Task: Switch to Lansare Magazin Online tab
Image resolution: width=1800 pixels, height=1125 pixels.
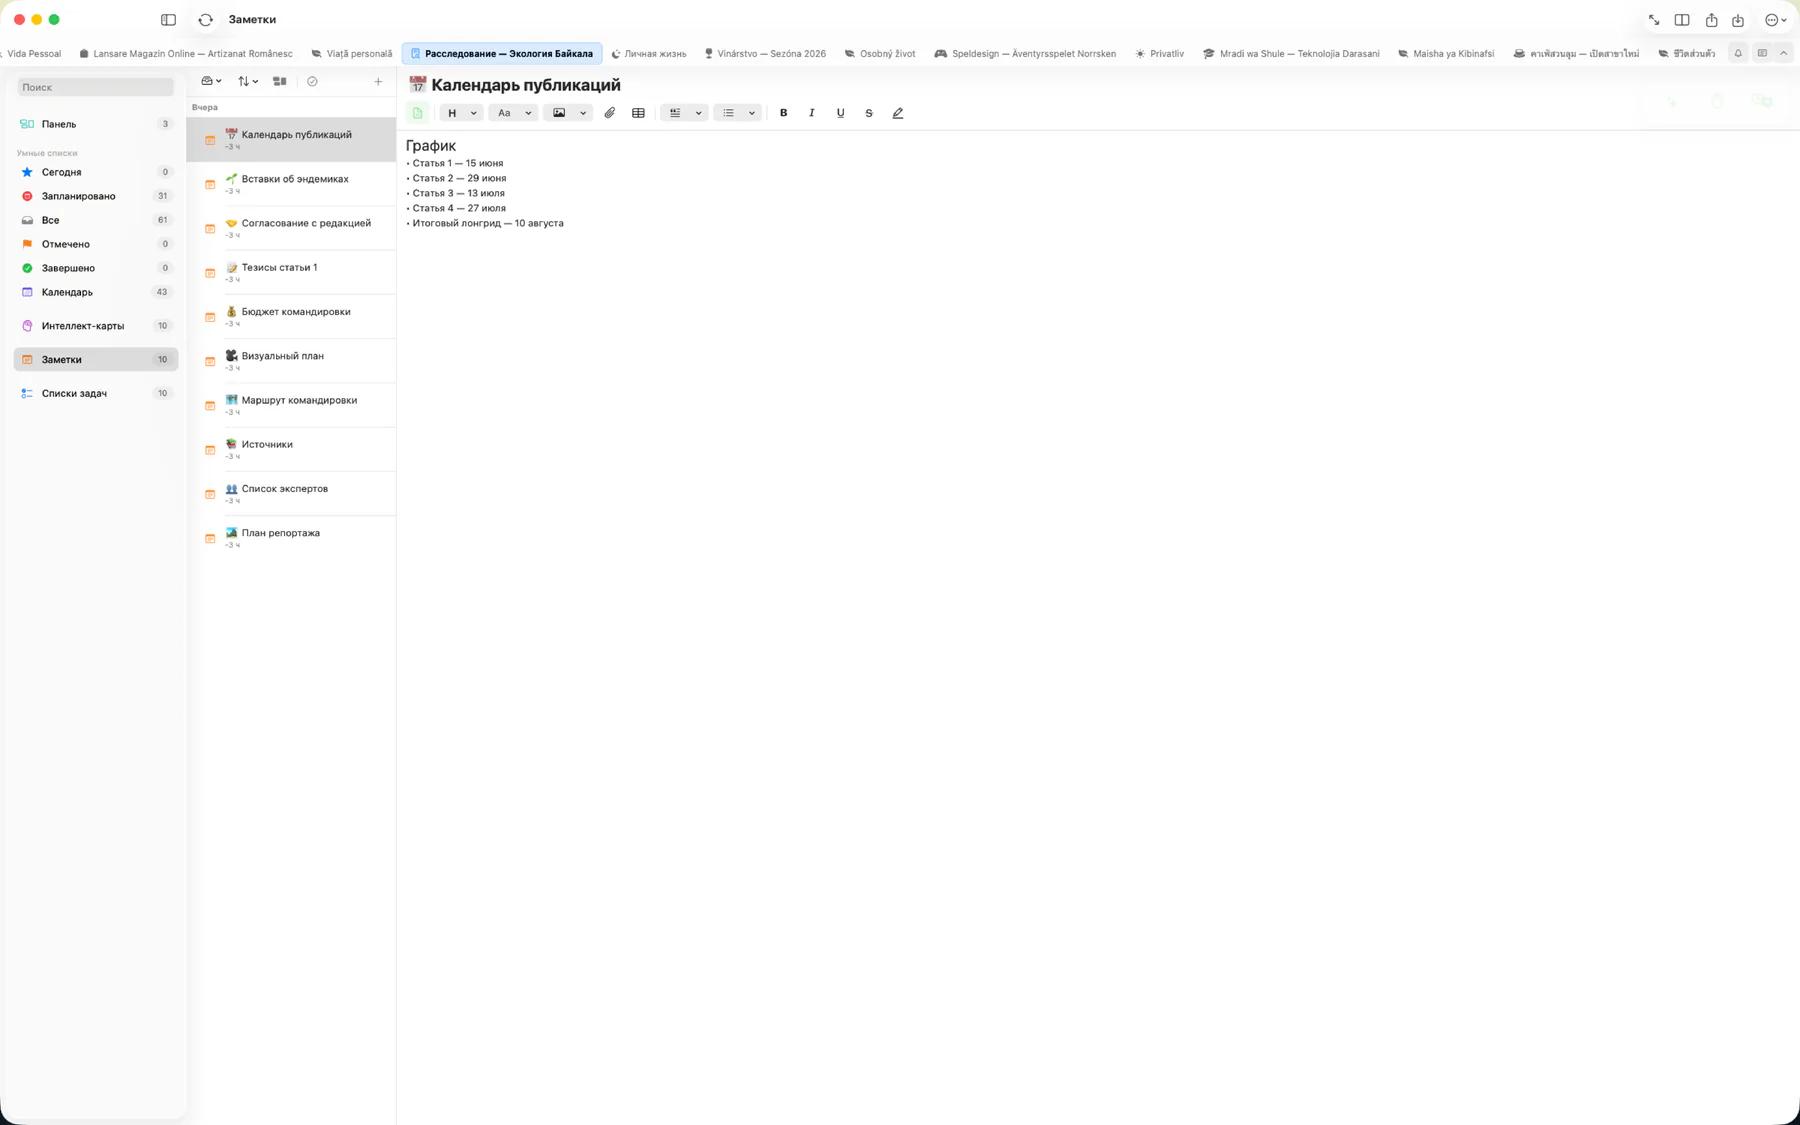Action: (x=186, y=54)
